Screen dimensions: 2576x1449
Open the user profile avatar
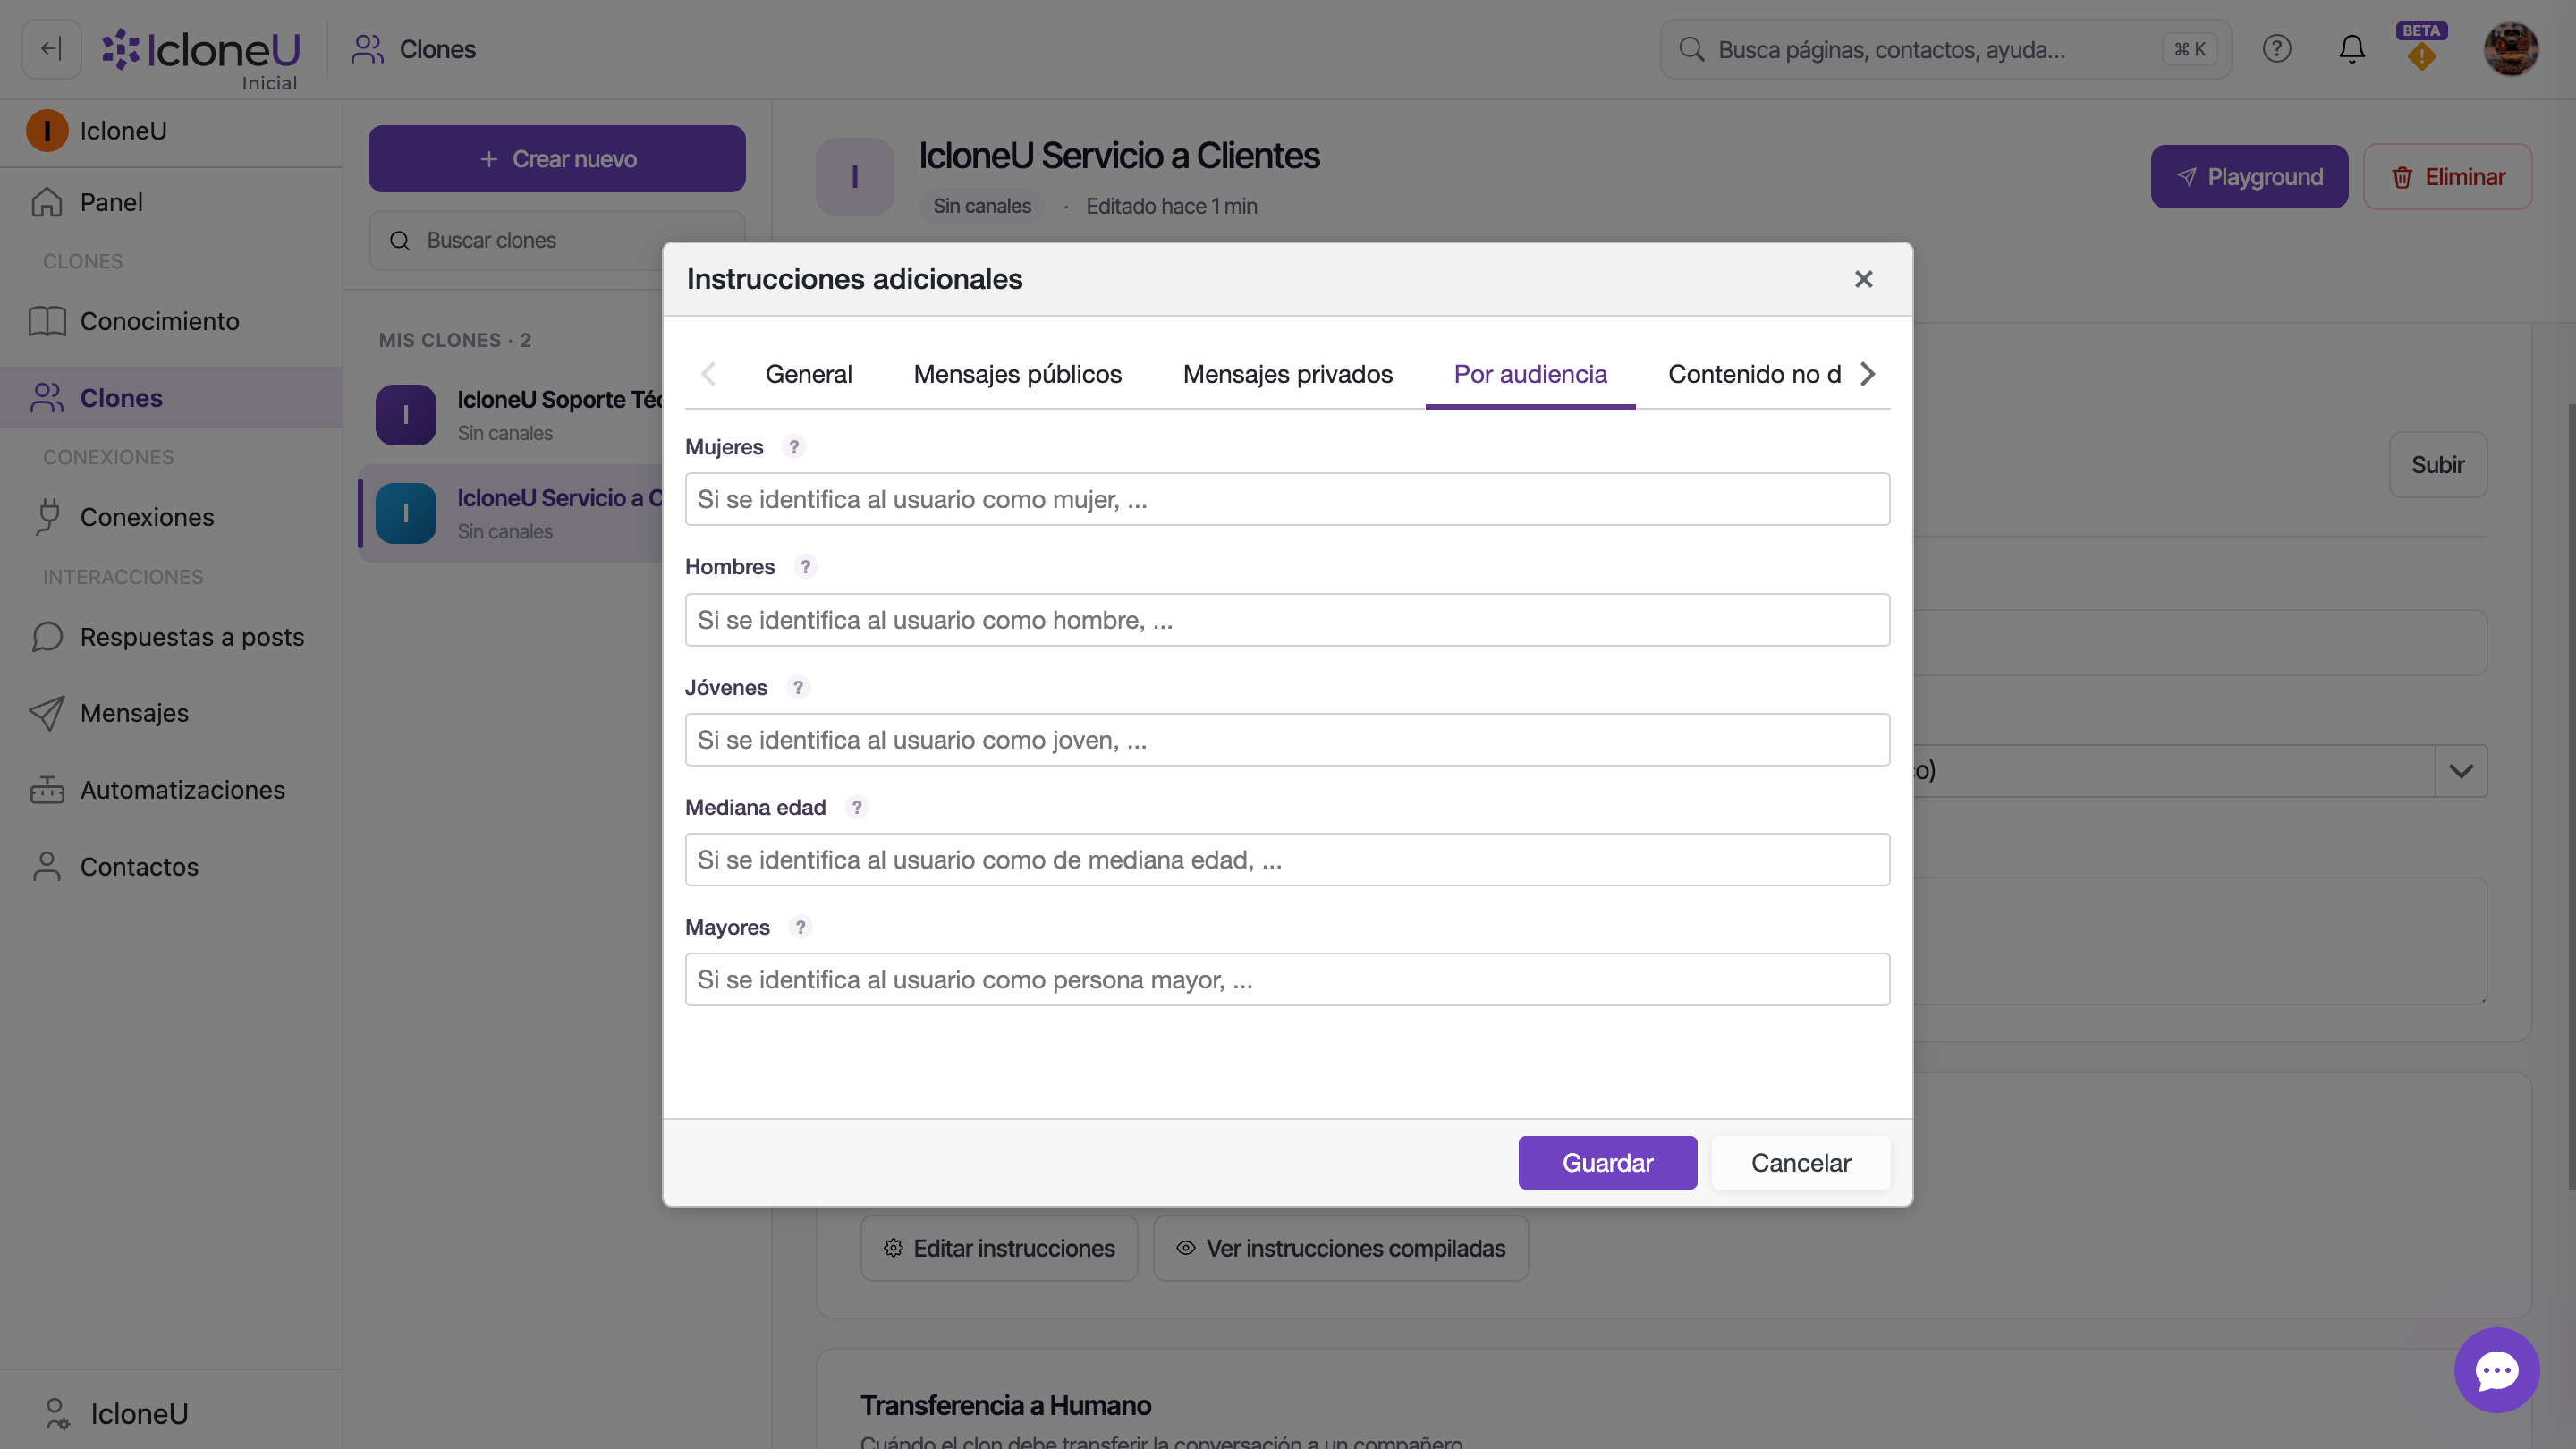pos(2510,48)
